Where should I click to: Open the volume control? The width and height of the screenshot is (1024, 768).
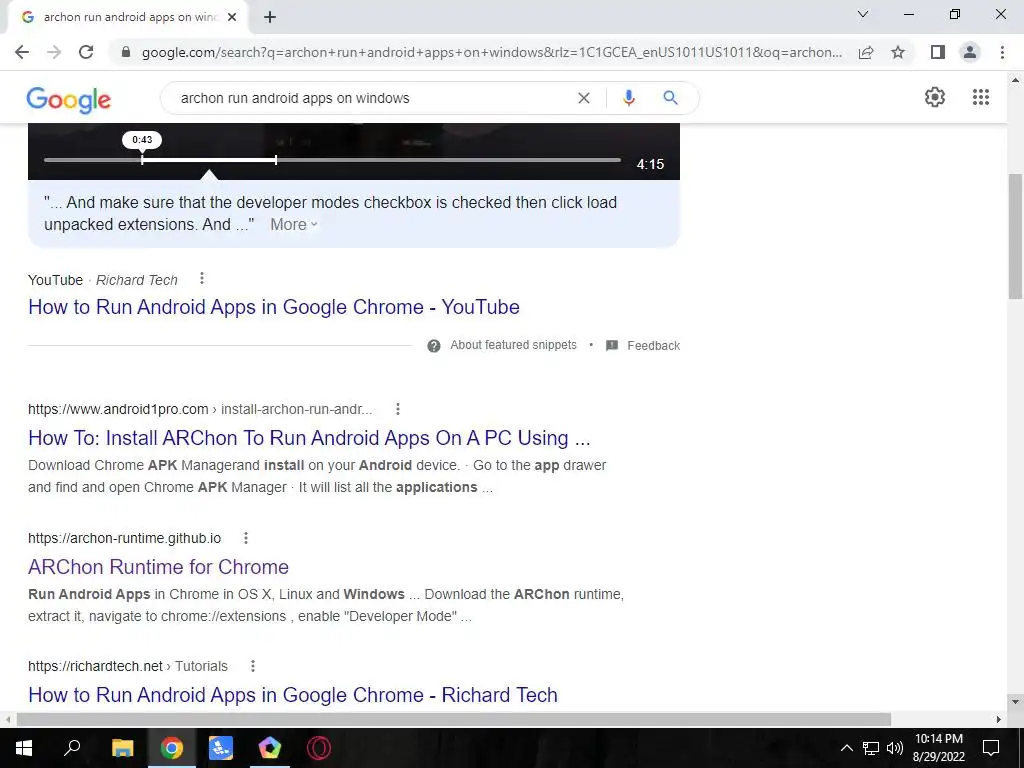point(895,748)
